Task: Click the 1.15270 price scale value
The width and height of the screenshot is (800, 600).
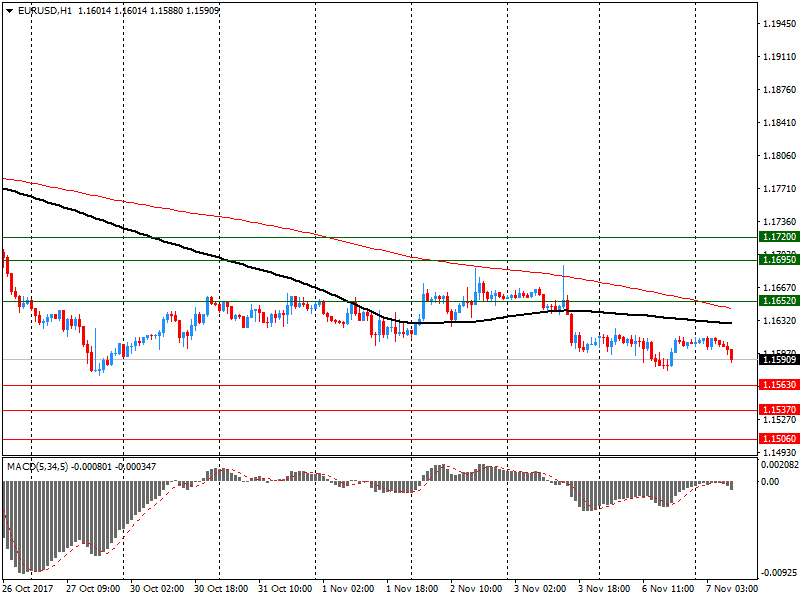Action: pos(780,419)
